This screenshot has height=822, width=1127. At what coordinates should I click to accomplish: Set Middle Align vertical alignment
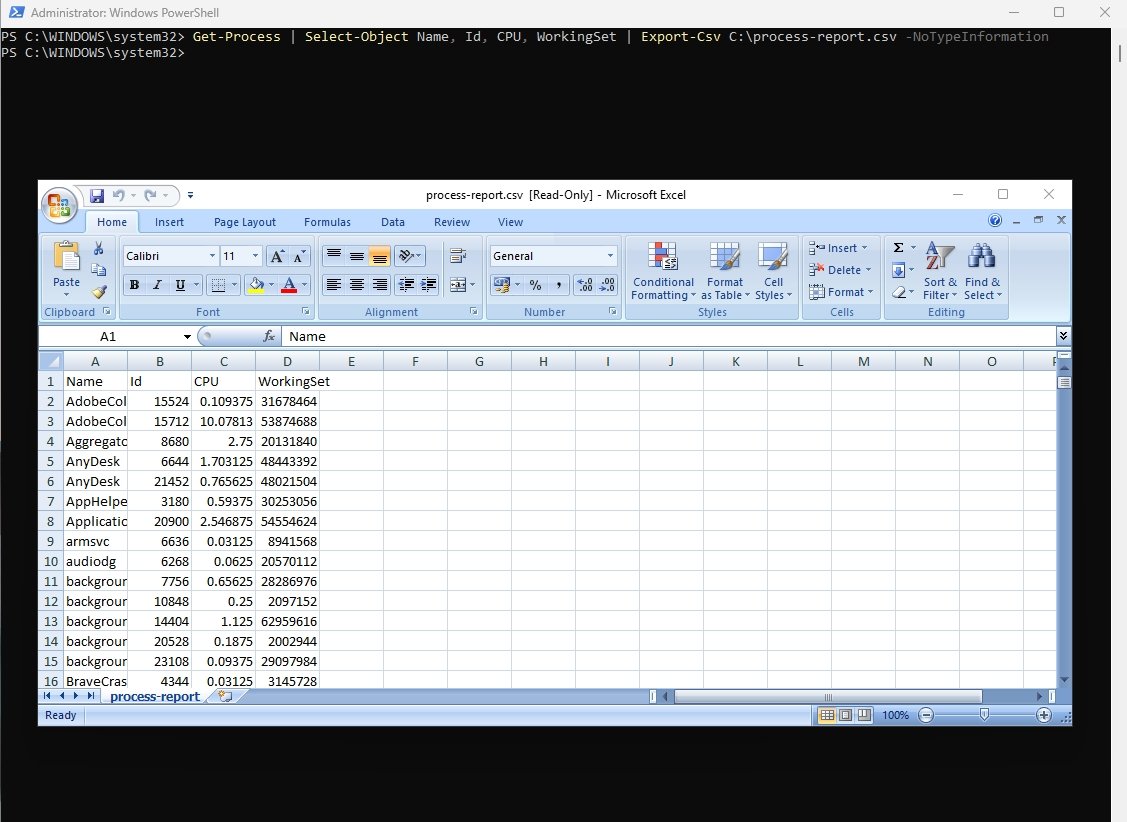(x=356, y=256)
